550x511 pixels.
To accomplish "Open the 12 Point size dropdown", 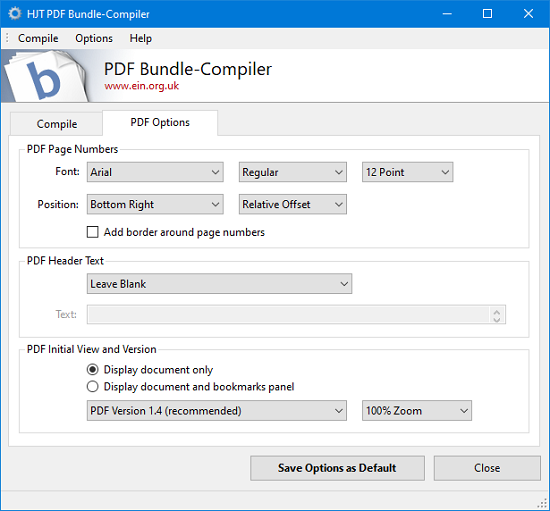I will coord(407,172).
